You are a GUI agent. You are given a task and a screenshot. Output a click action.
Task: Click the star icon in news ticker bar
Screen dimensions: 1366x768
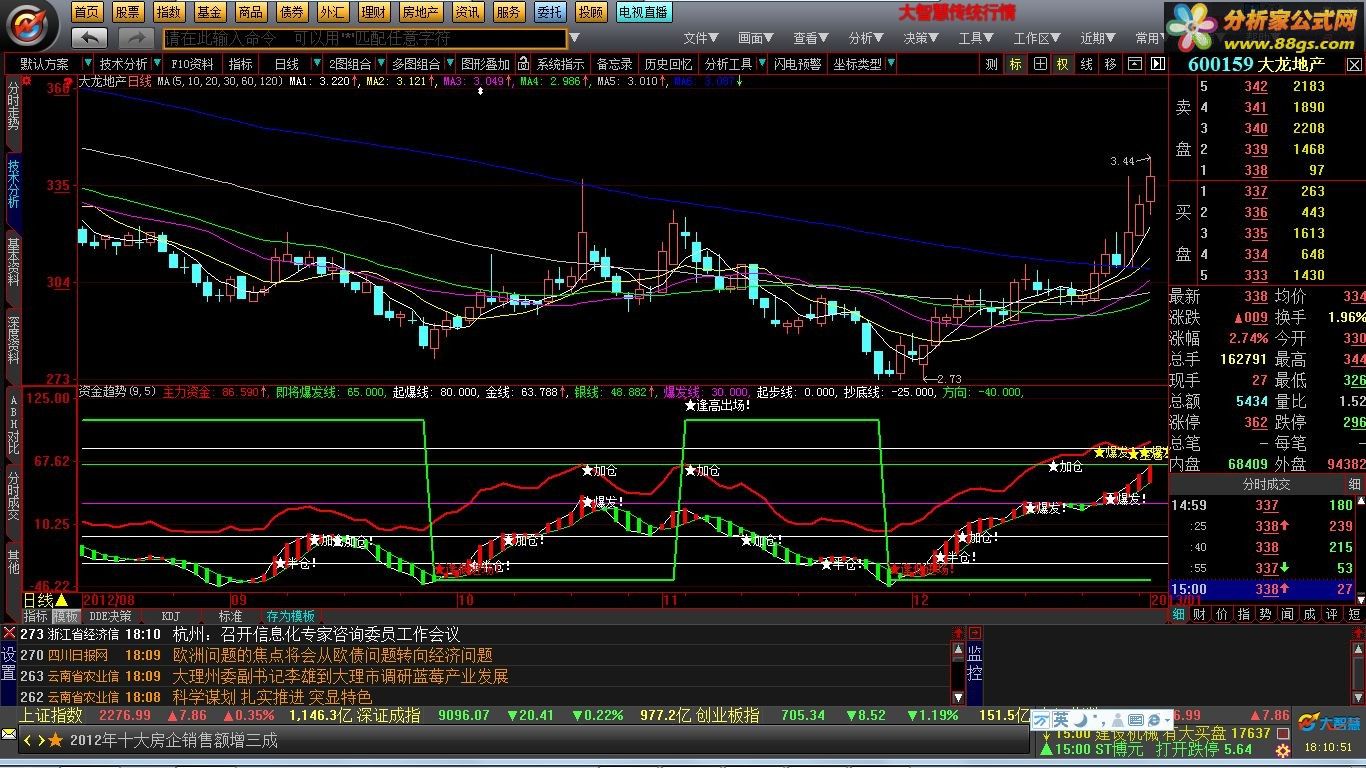pos(55,740)
